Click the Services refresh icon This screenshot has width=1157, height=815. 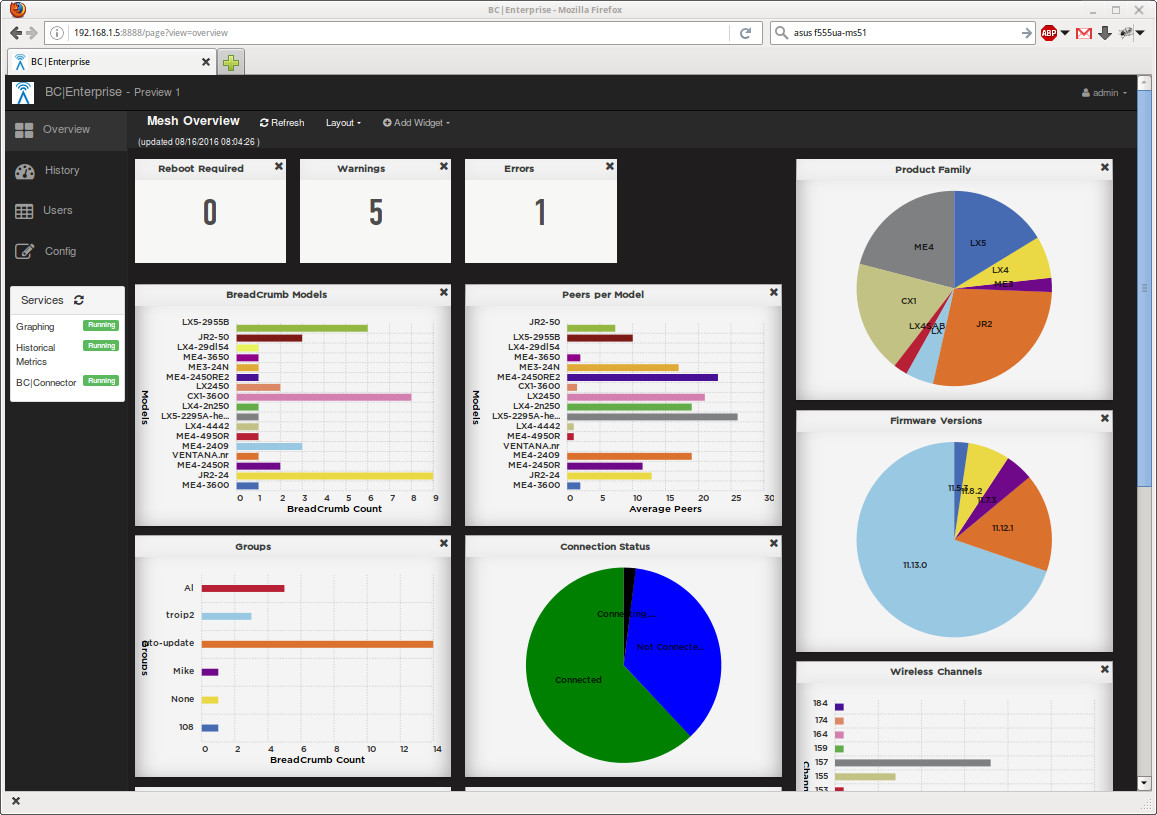[x=79, y=300]
